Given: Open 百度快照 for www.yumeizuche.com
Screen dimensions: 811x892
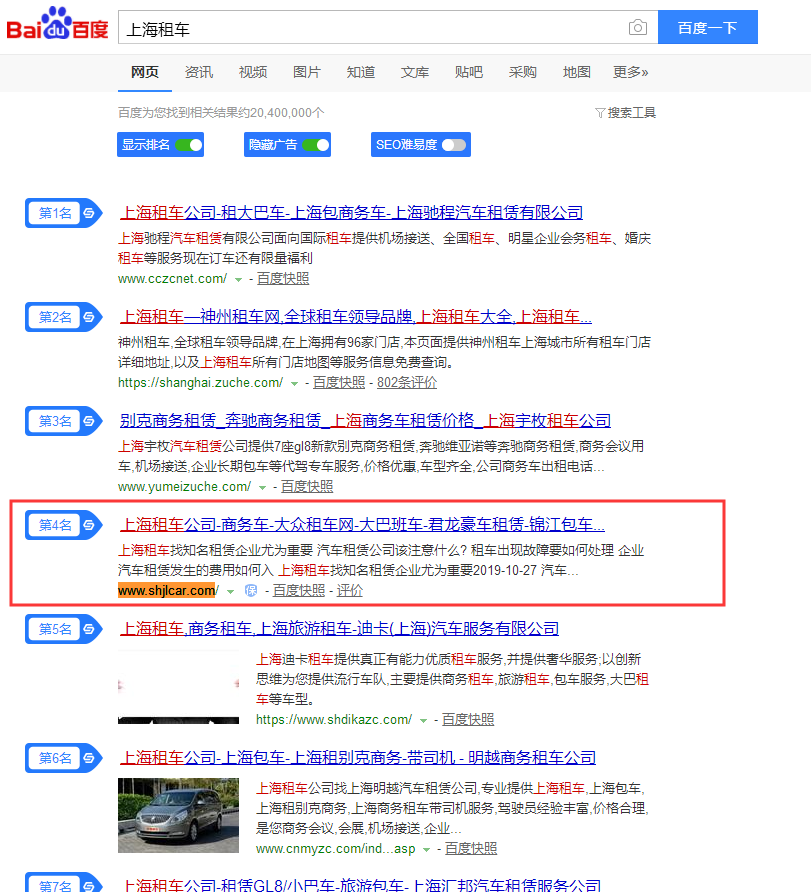Looking at the screenshot, I should click(x=307, y=487).
